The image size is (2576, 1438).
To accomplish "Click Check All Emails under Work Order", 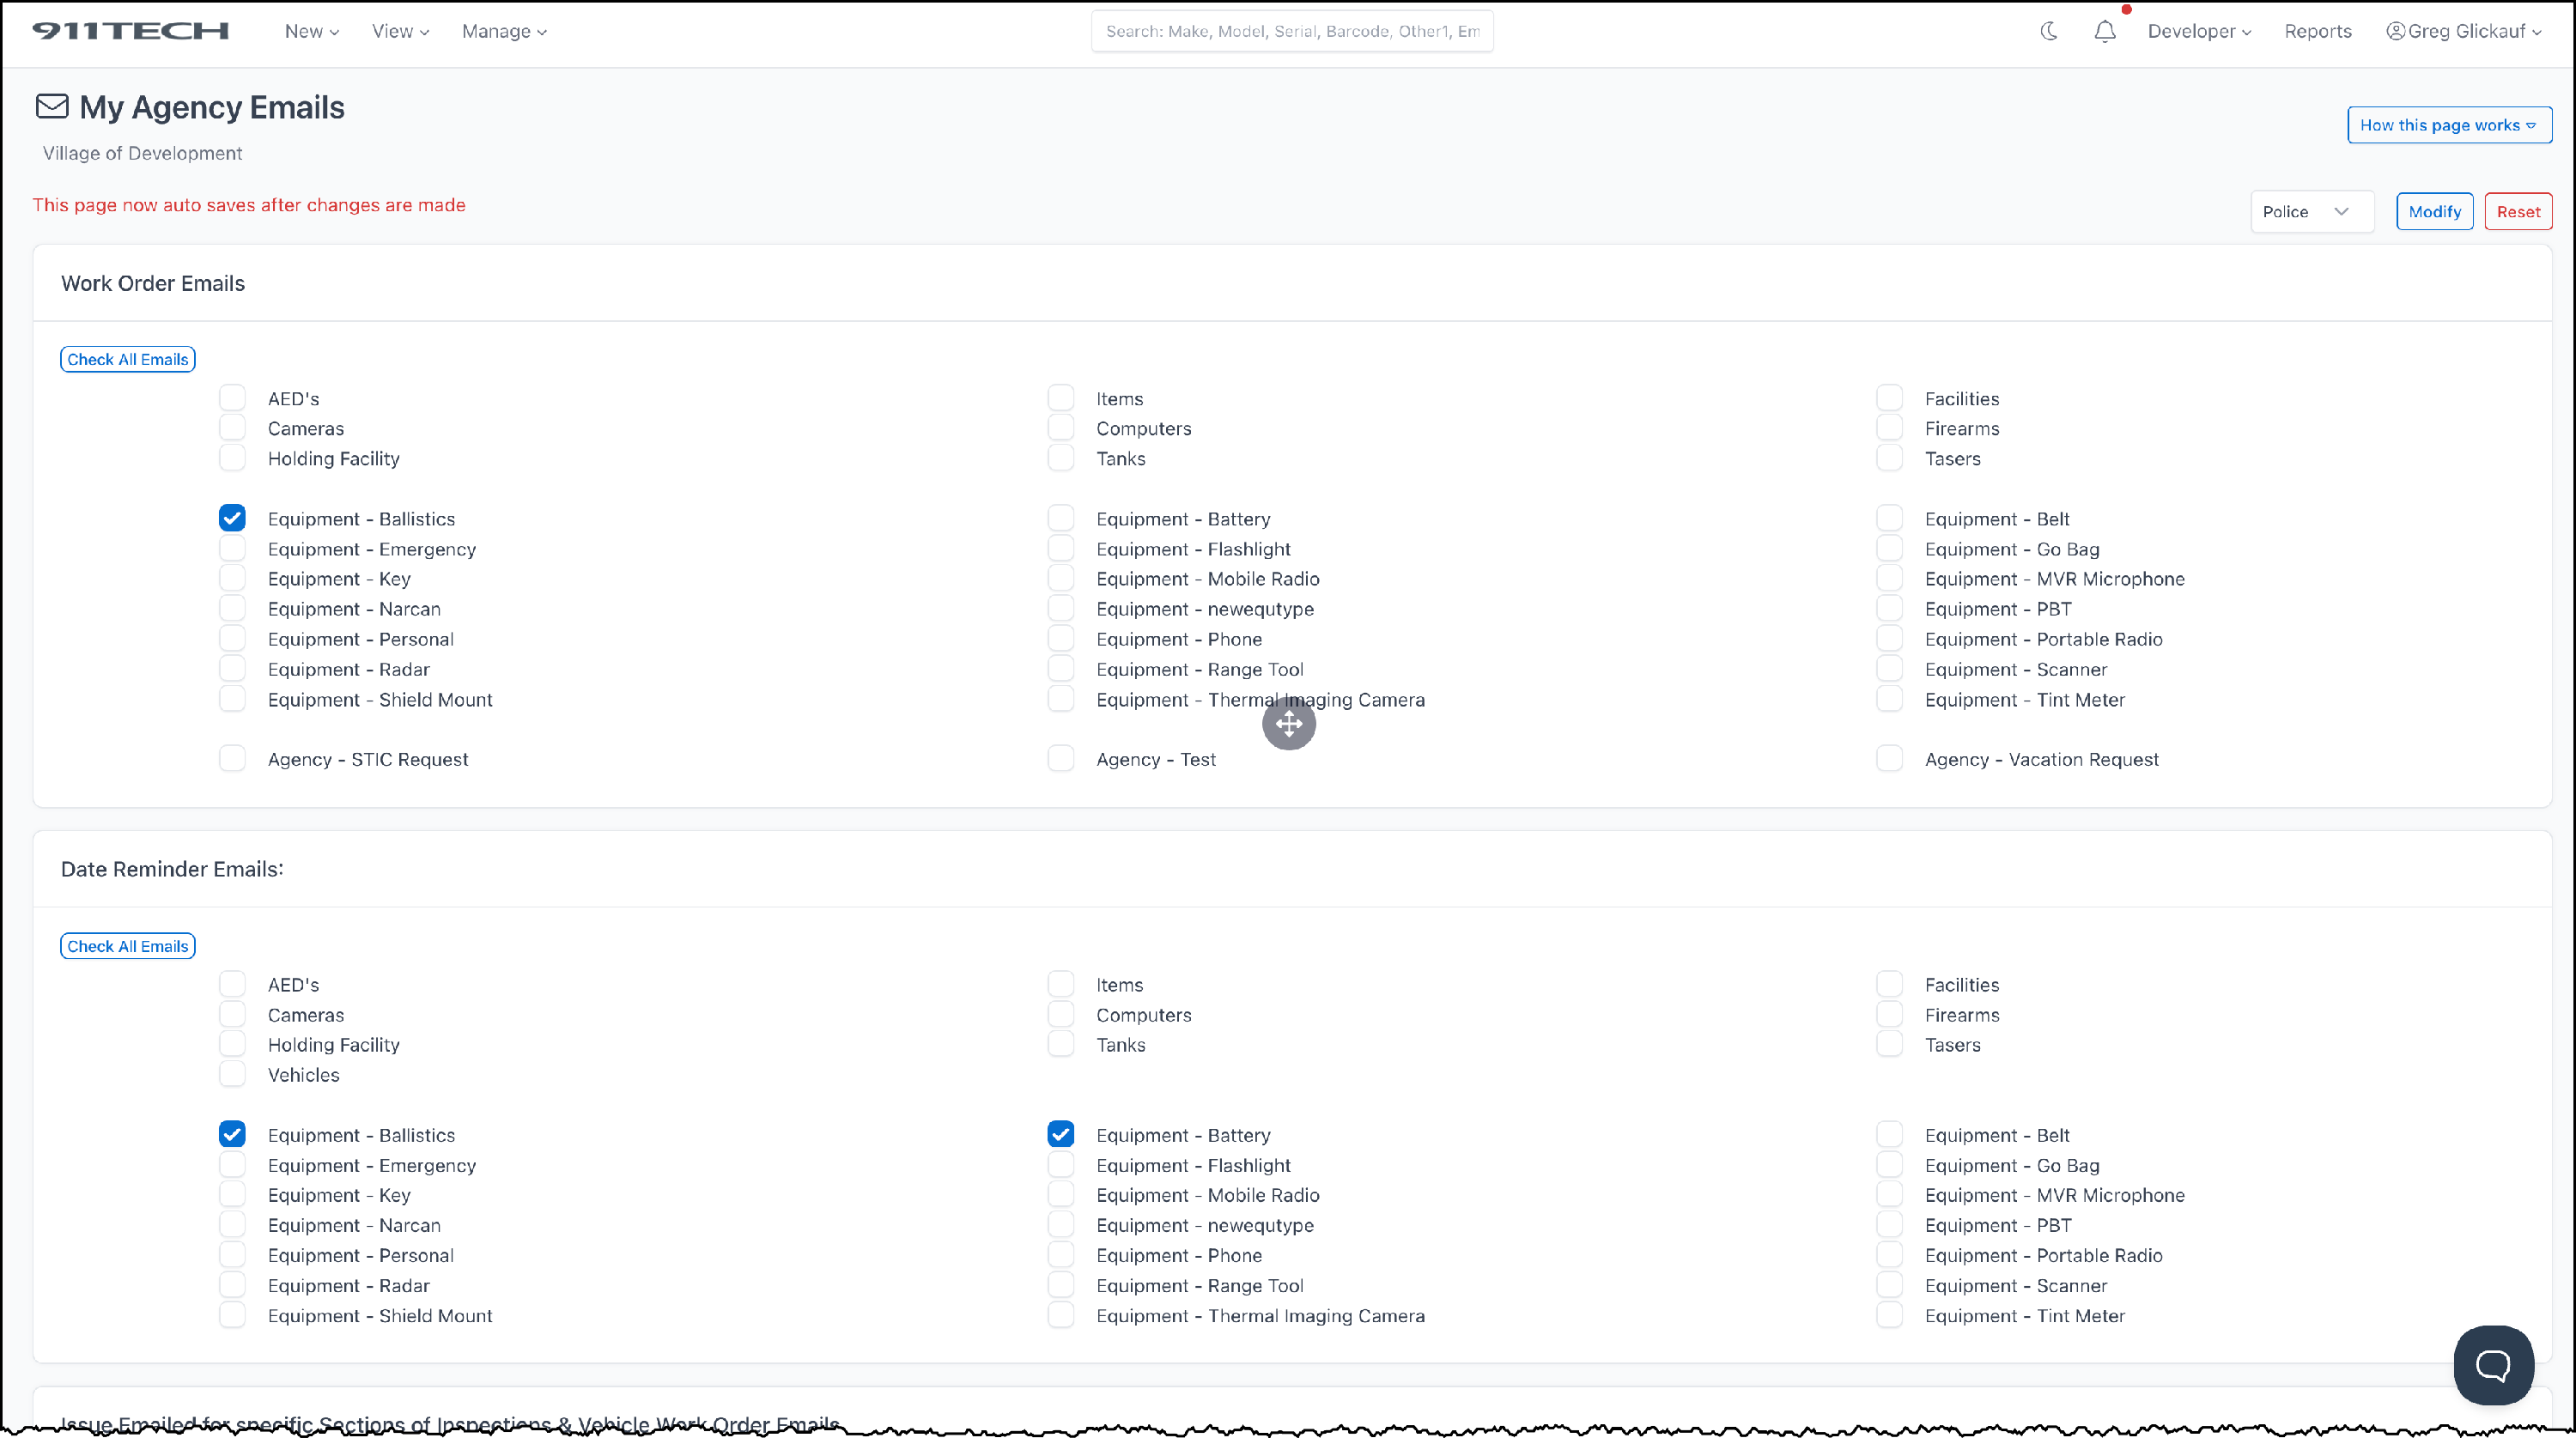I will click(x=127, y=359).
